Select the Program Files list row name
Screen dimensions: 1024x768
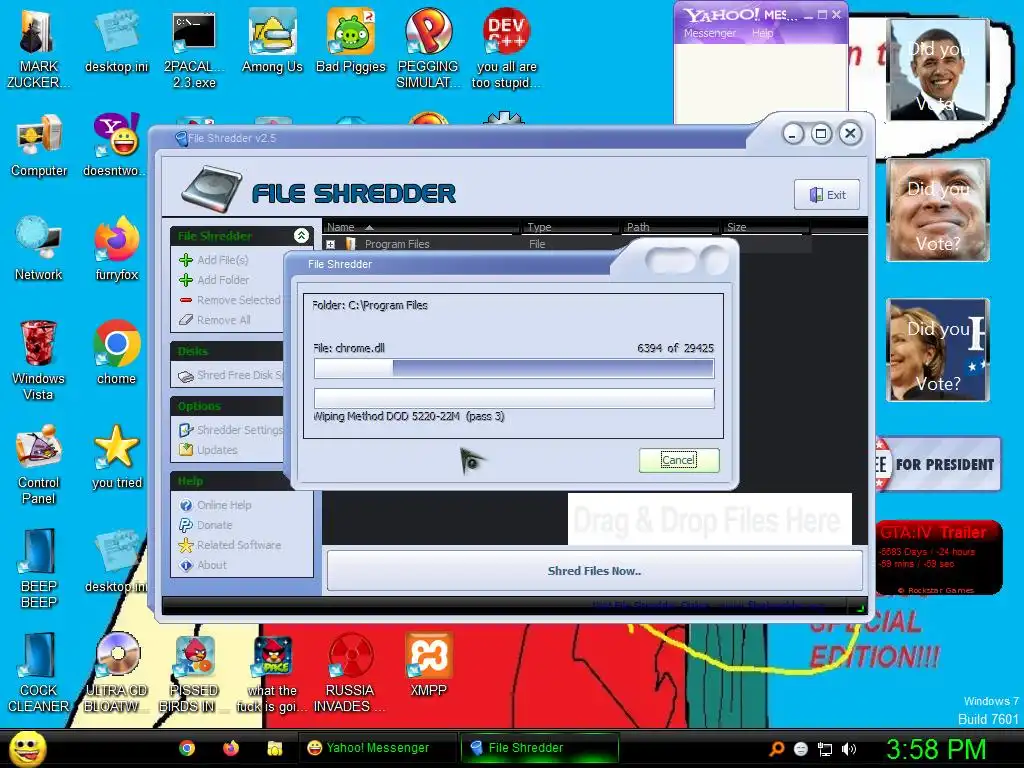[397, 244]
